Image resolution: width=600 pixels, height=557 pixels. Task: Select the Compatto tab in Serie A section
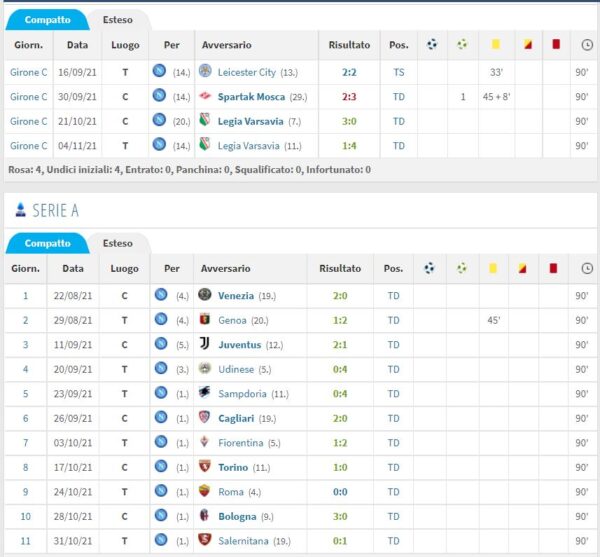pos(47,244)
